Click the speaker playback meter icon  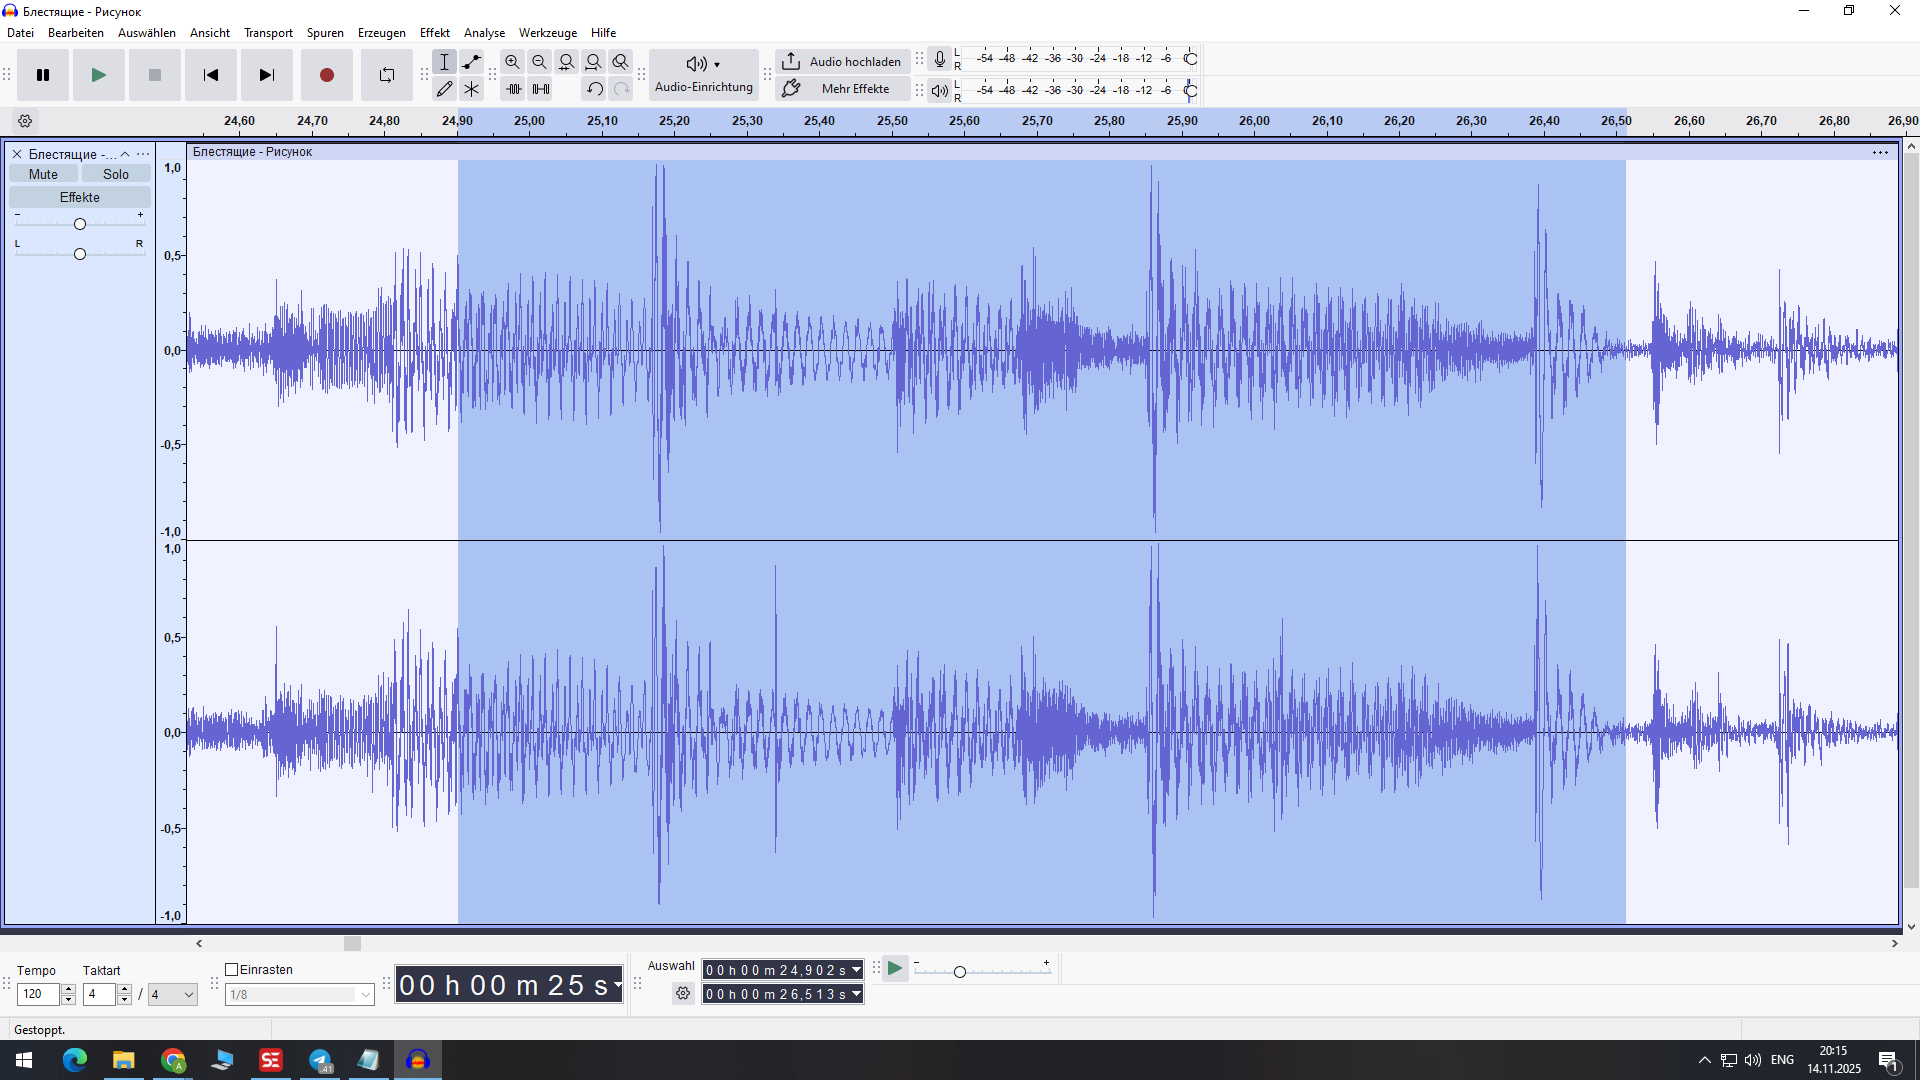point(940,91)
